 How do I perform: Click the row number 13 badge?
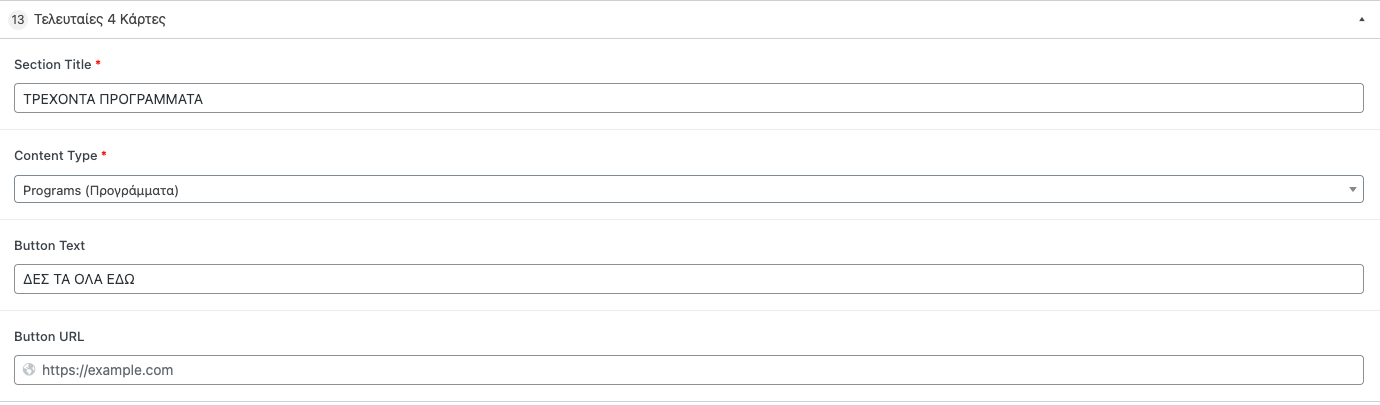point(18,19)
